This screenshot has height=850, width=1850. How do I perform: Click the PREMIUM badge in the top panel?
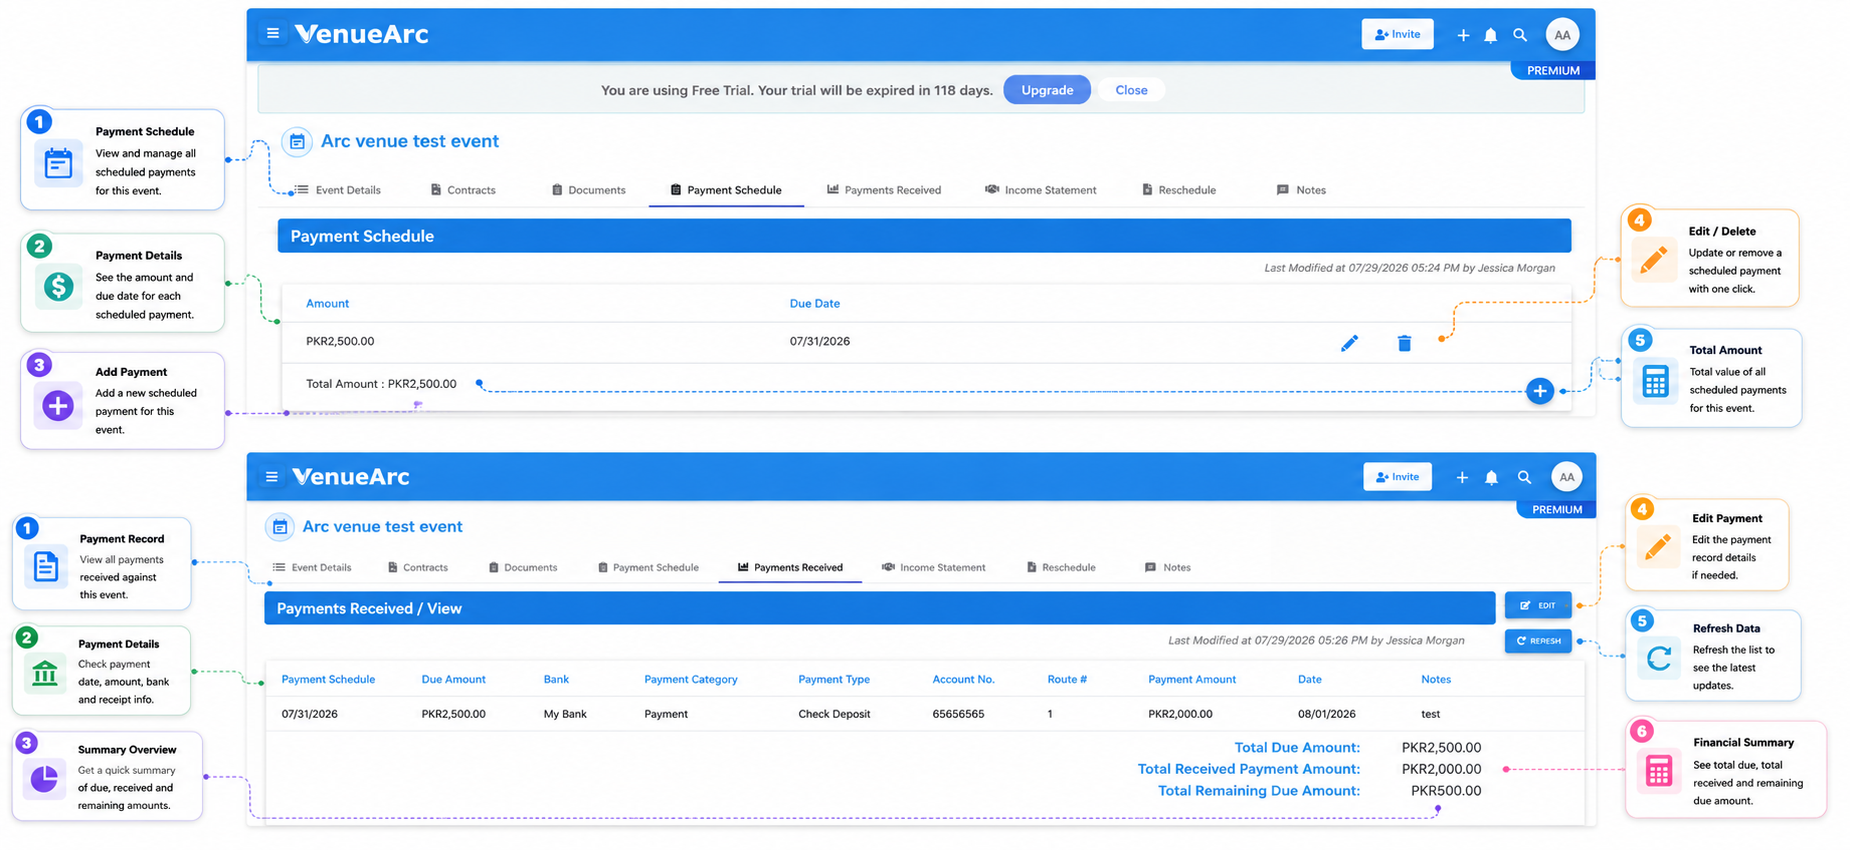[1553, 71]
